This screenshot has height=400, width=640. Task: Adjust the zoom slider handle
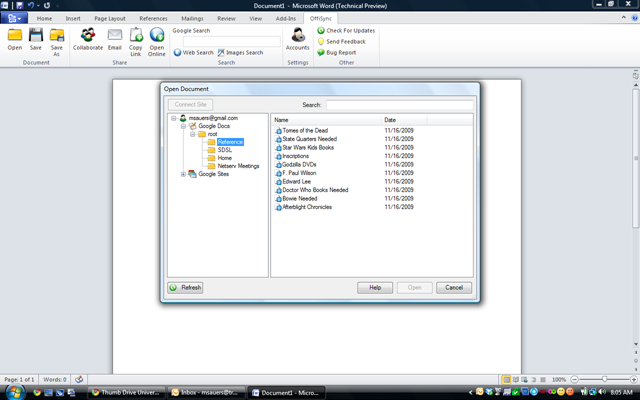click(604, 380)
